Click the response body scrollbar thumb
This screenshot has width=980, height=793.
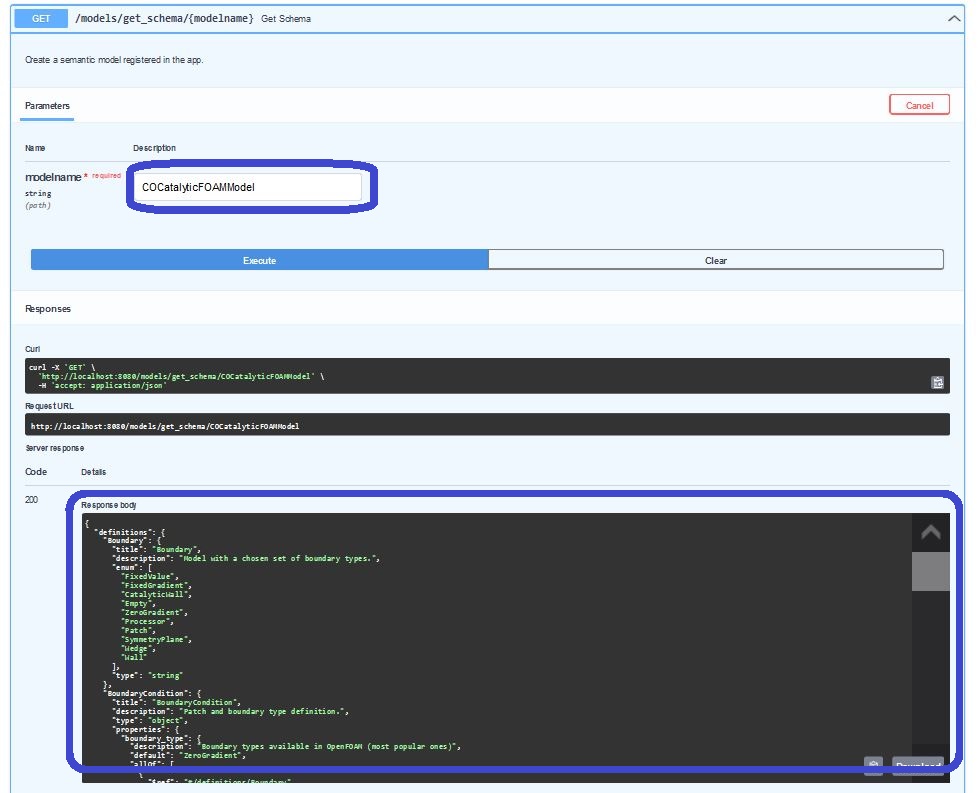pos(931,571)
